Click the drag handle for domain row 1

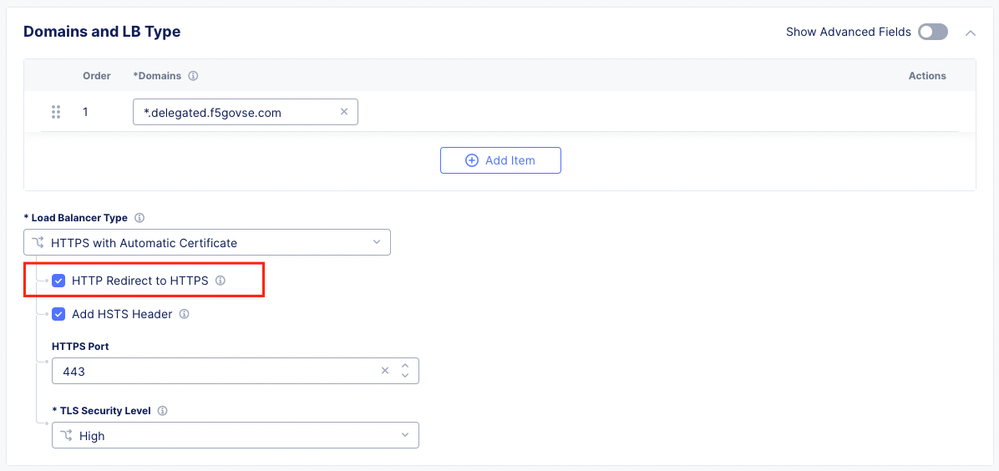coord(56,112)
